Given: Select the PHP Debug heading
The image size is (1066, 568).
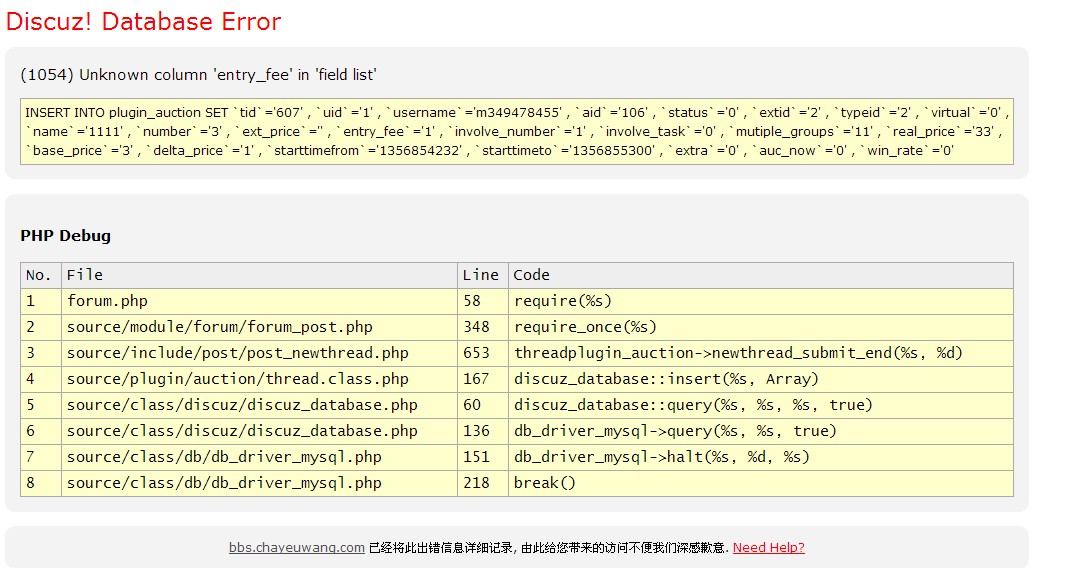Looking at the screenshot, I should pos(65,235).
